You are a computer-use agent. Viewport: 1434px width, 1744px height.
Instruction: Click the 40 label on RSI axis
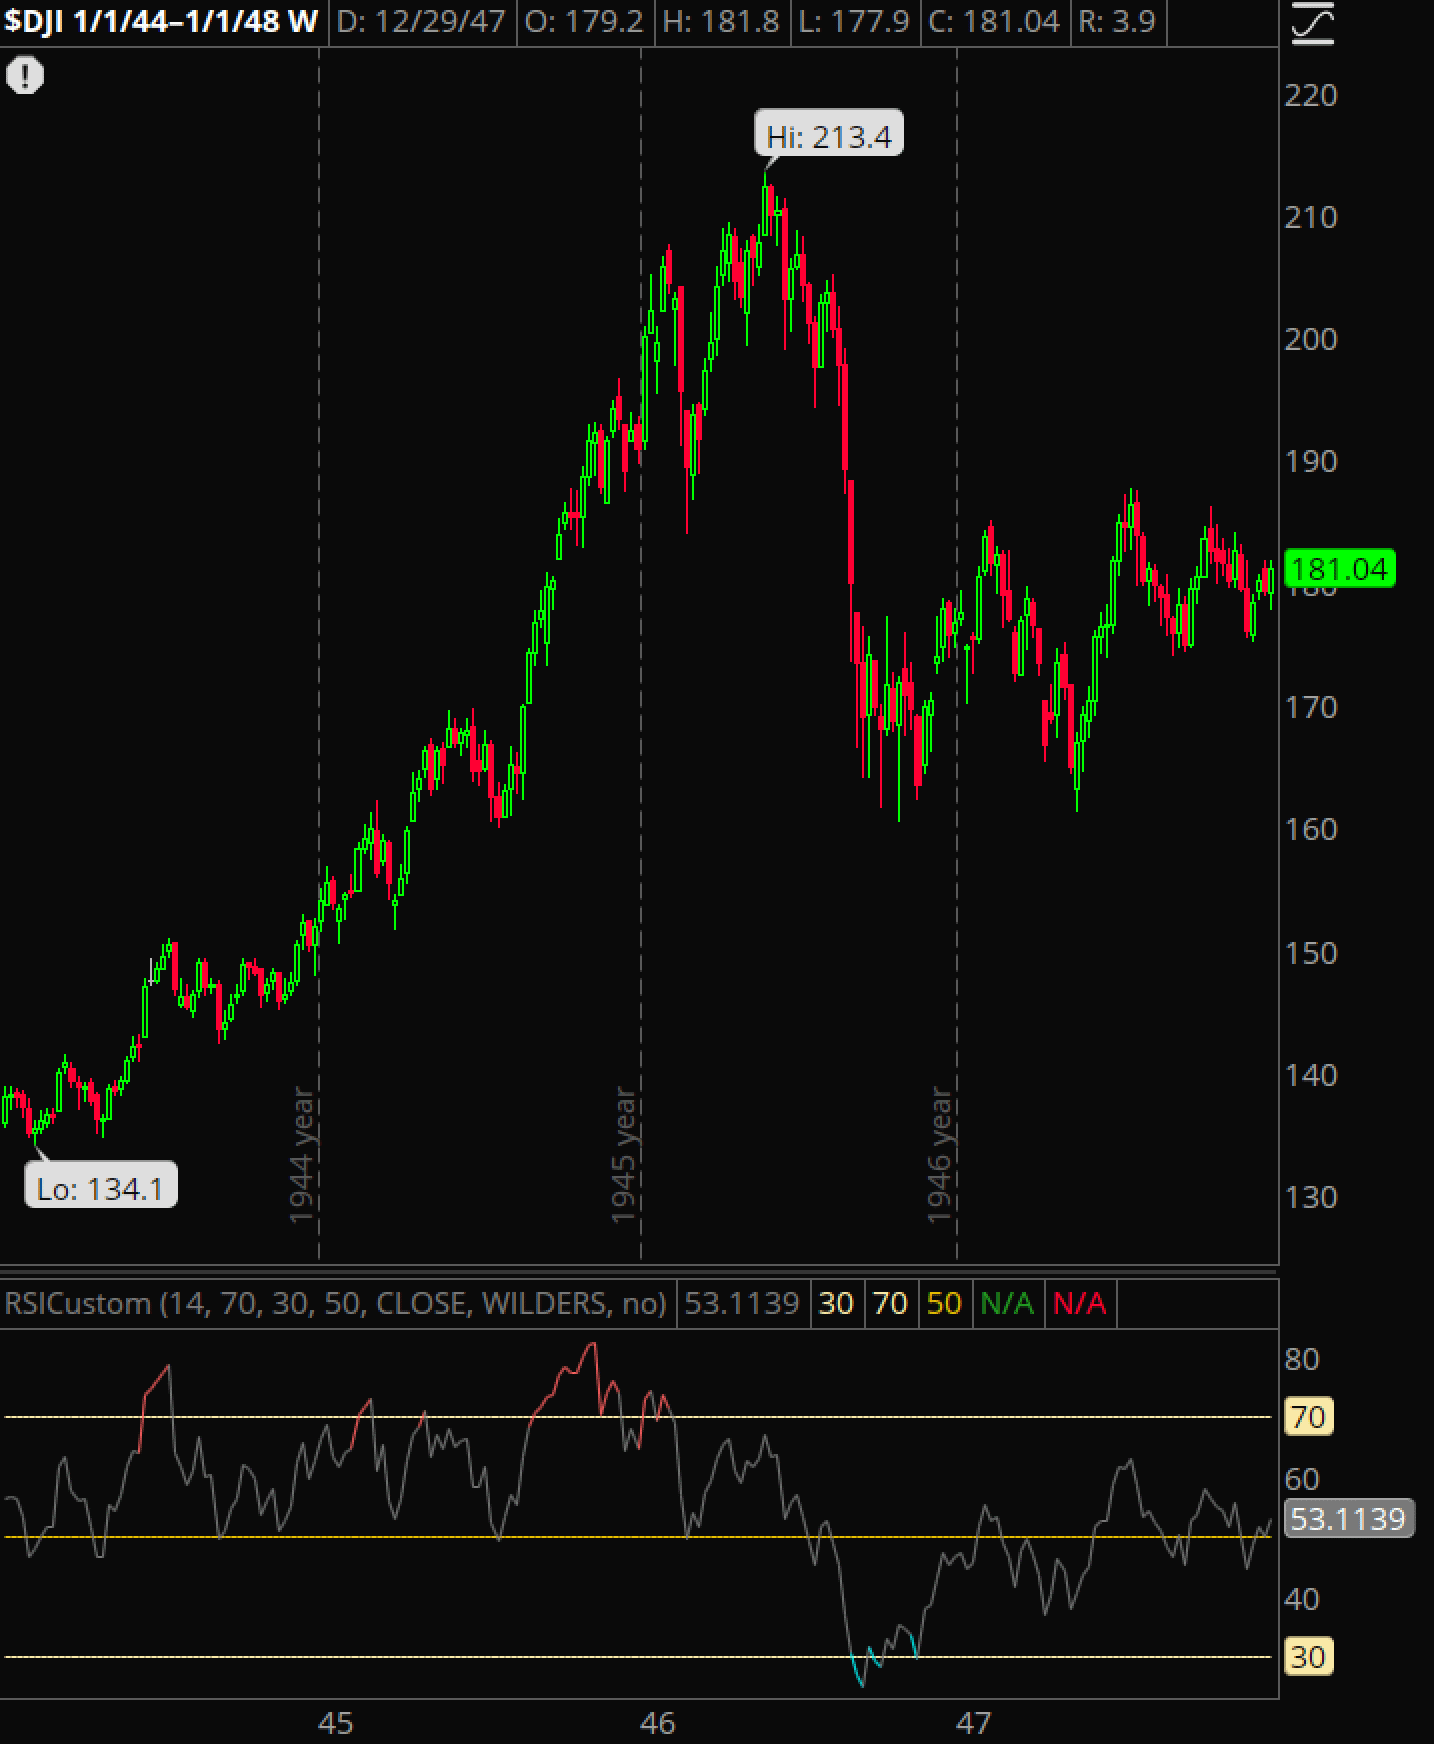click(1302, 1599)
